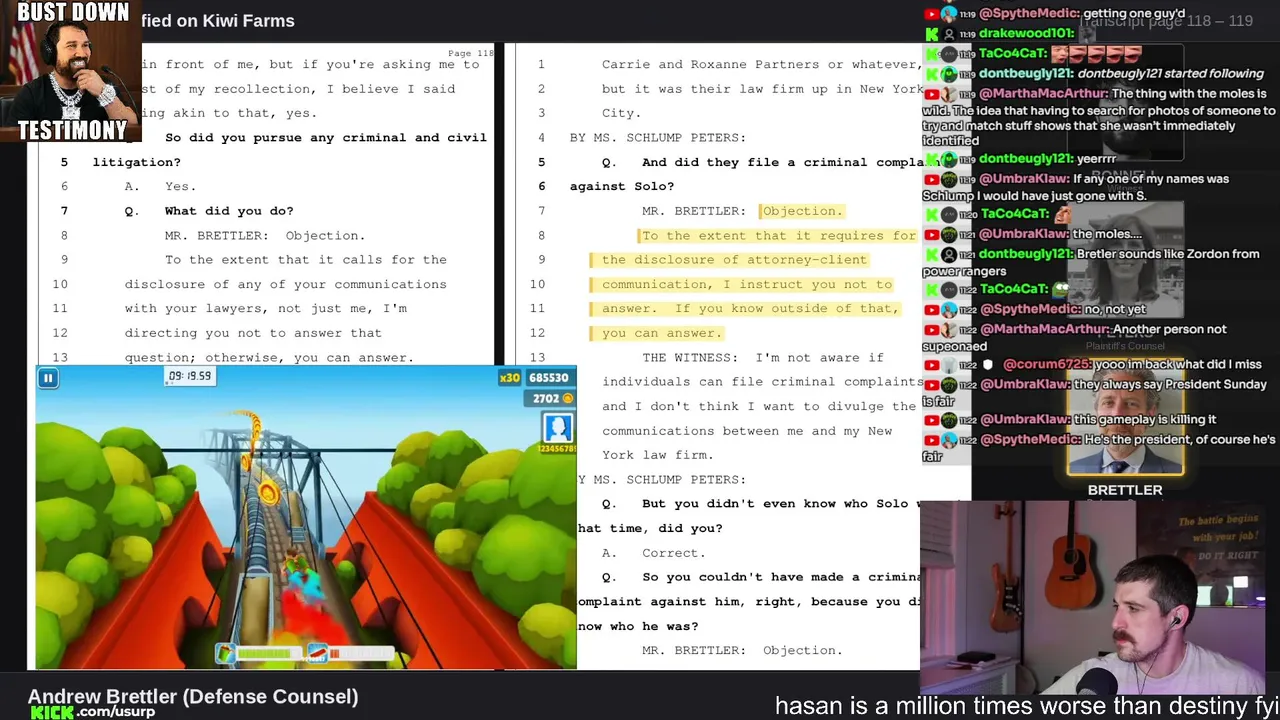Open the player profile avatar in game
This screenshot has height=720, width=1280.
click(557, 428)
